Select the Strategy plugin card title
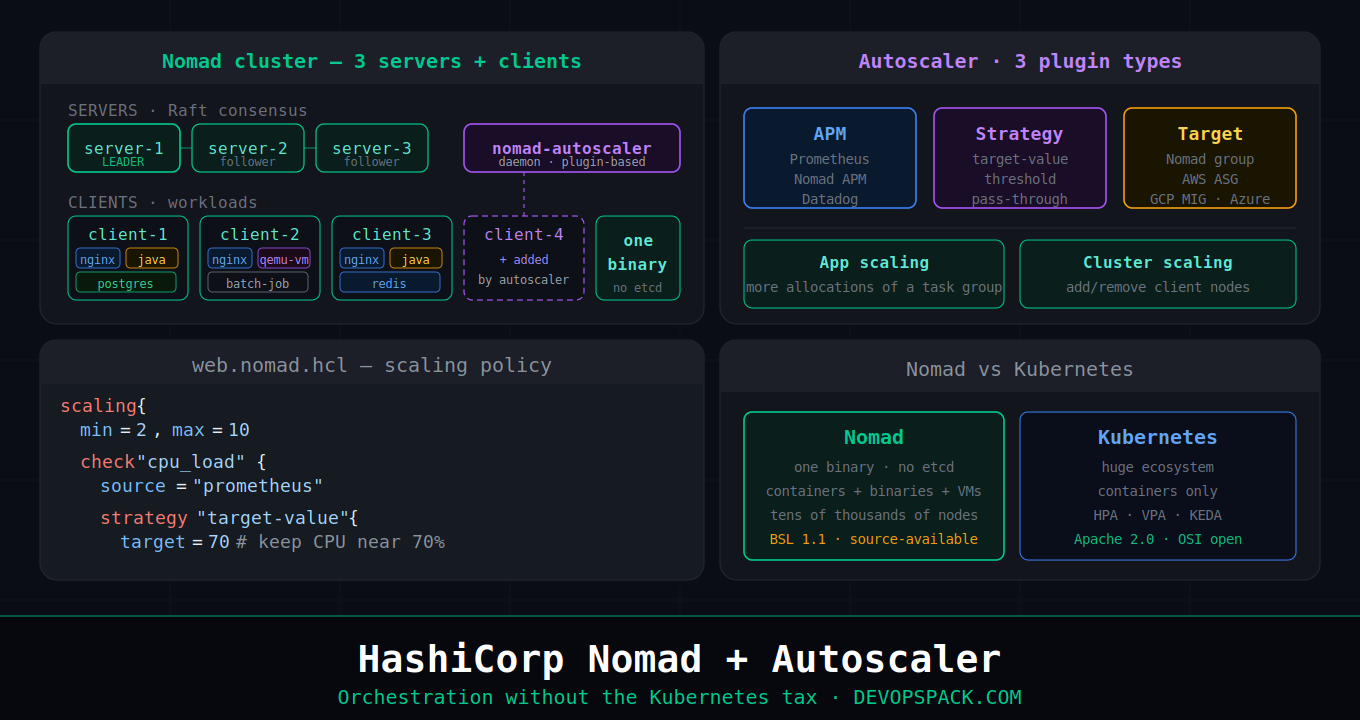This screenshot has width=1360, height=720. 1020,134
